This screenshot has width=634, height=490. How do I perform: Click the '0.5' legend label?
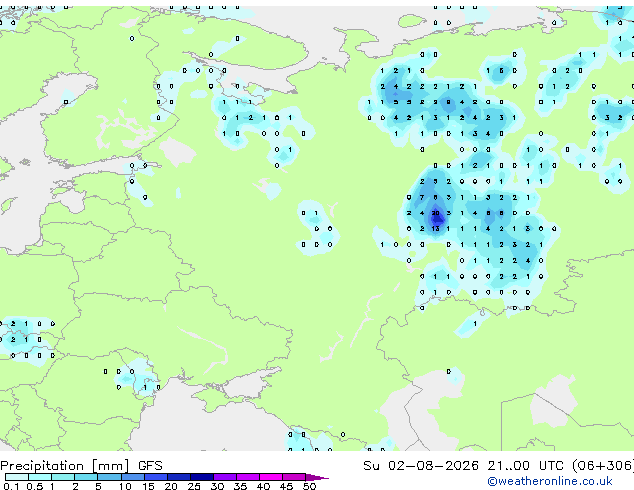coord(34,486)
